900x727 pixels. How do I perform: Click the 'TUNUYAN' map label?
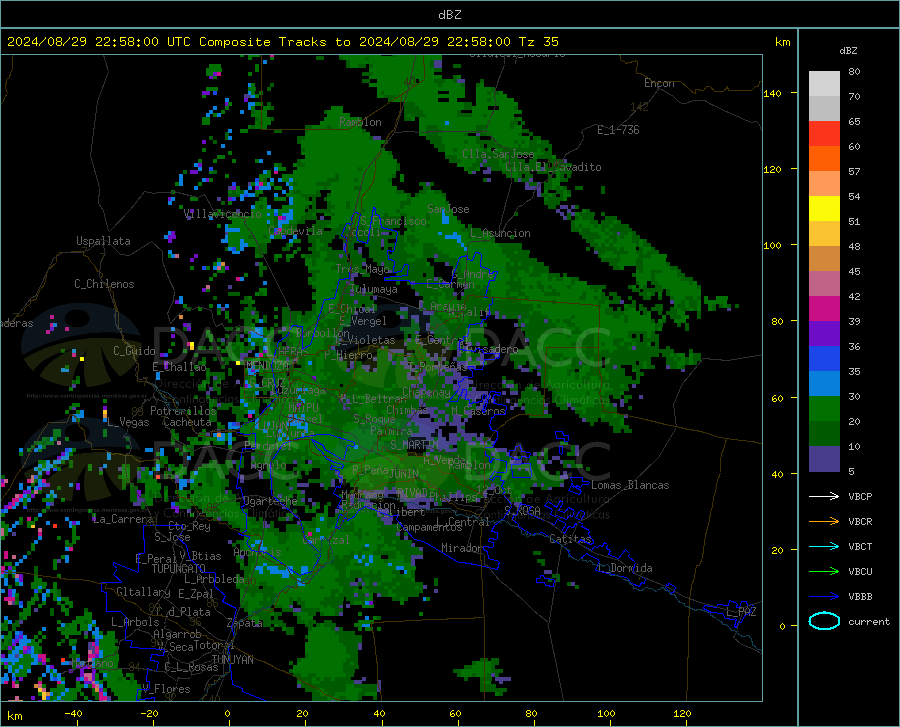pos(232,660)
